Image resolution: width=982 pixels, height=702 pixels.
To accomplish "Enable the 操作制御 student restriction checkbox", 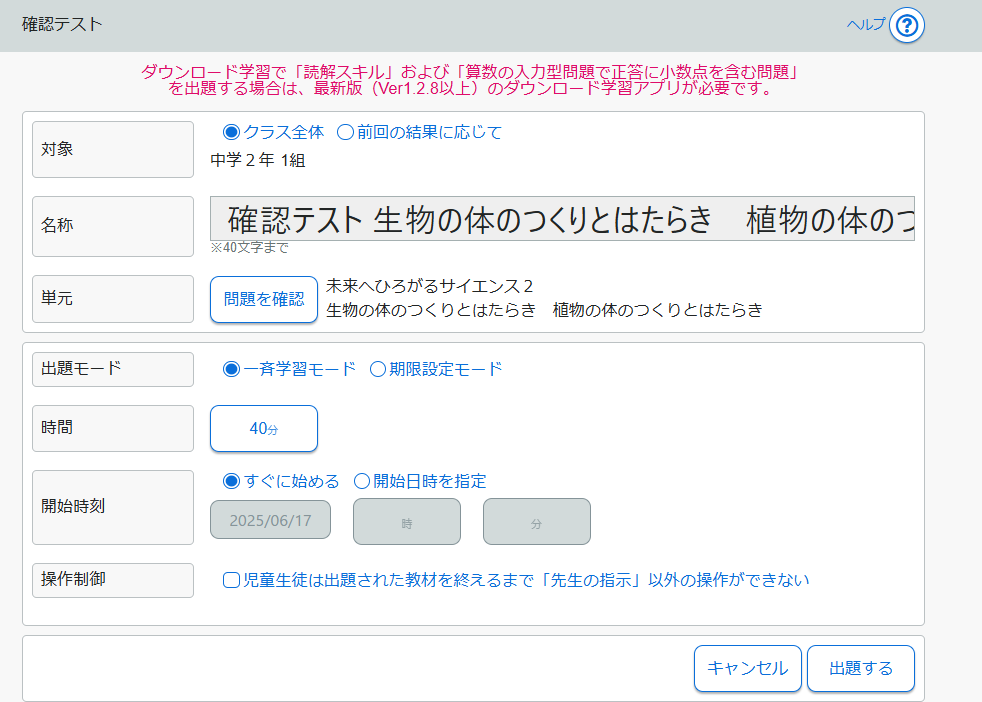I will [x=231, y=580].
